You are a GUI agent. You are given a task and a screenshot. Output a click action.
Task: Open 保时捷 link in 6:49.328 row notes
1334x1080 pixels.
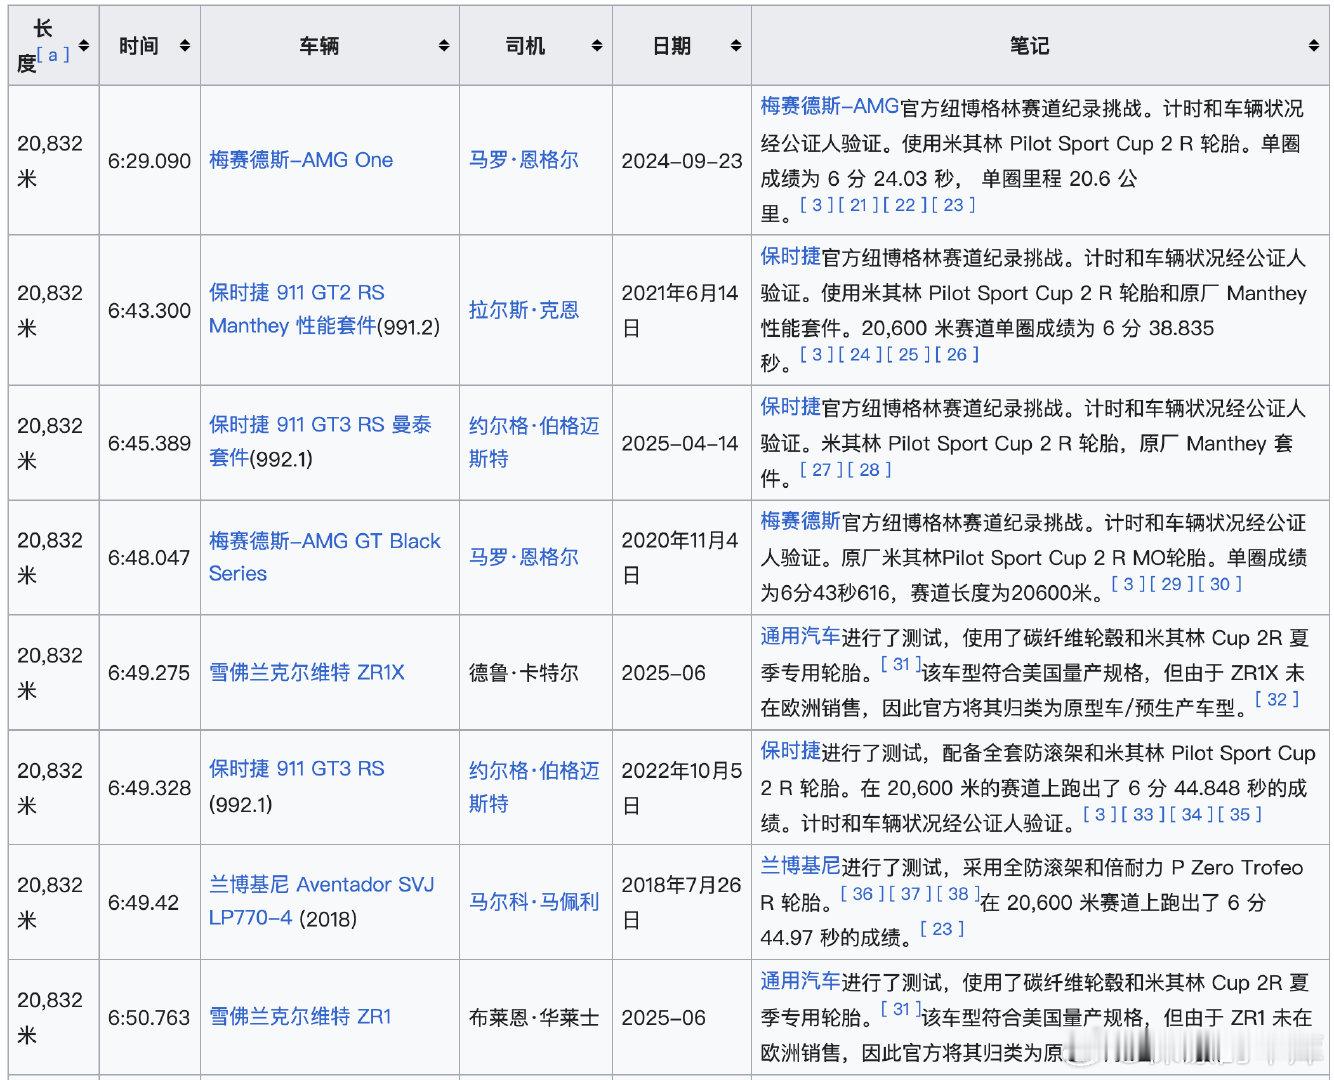point(790,750)
